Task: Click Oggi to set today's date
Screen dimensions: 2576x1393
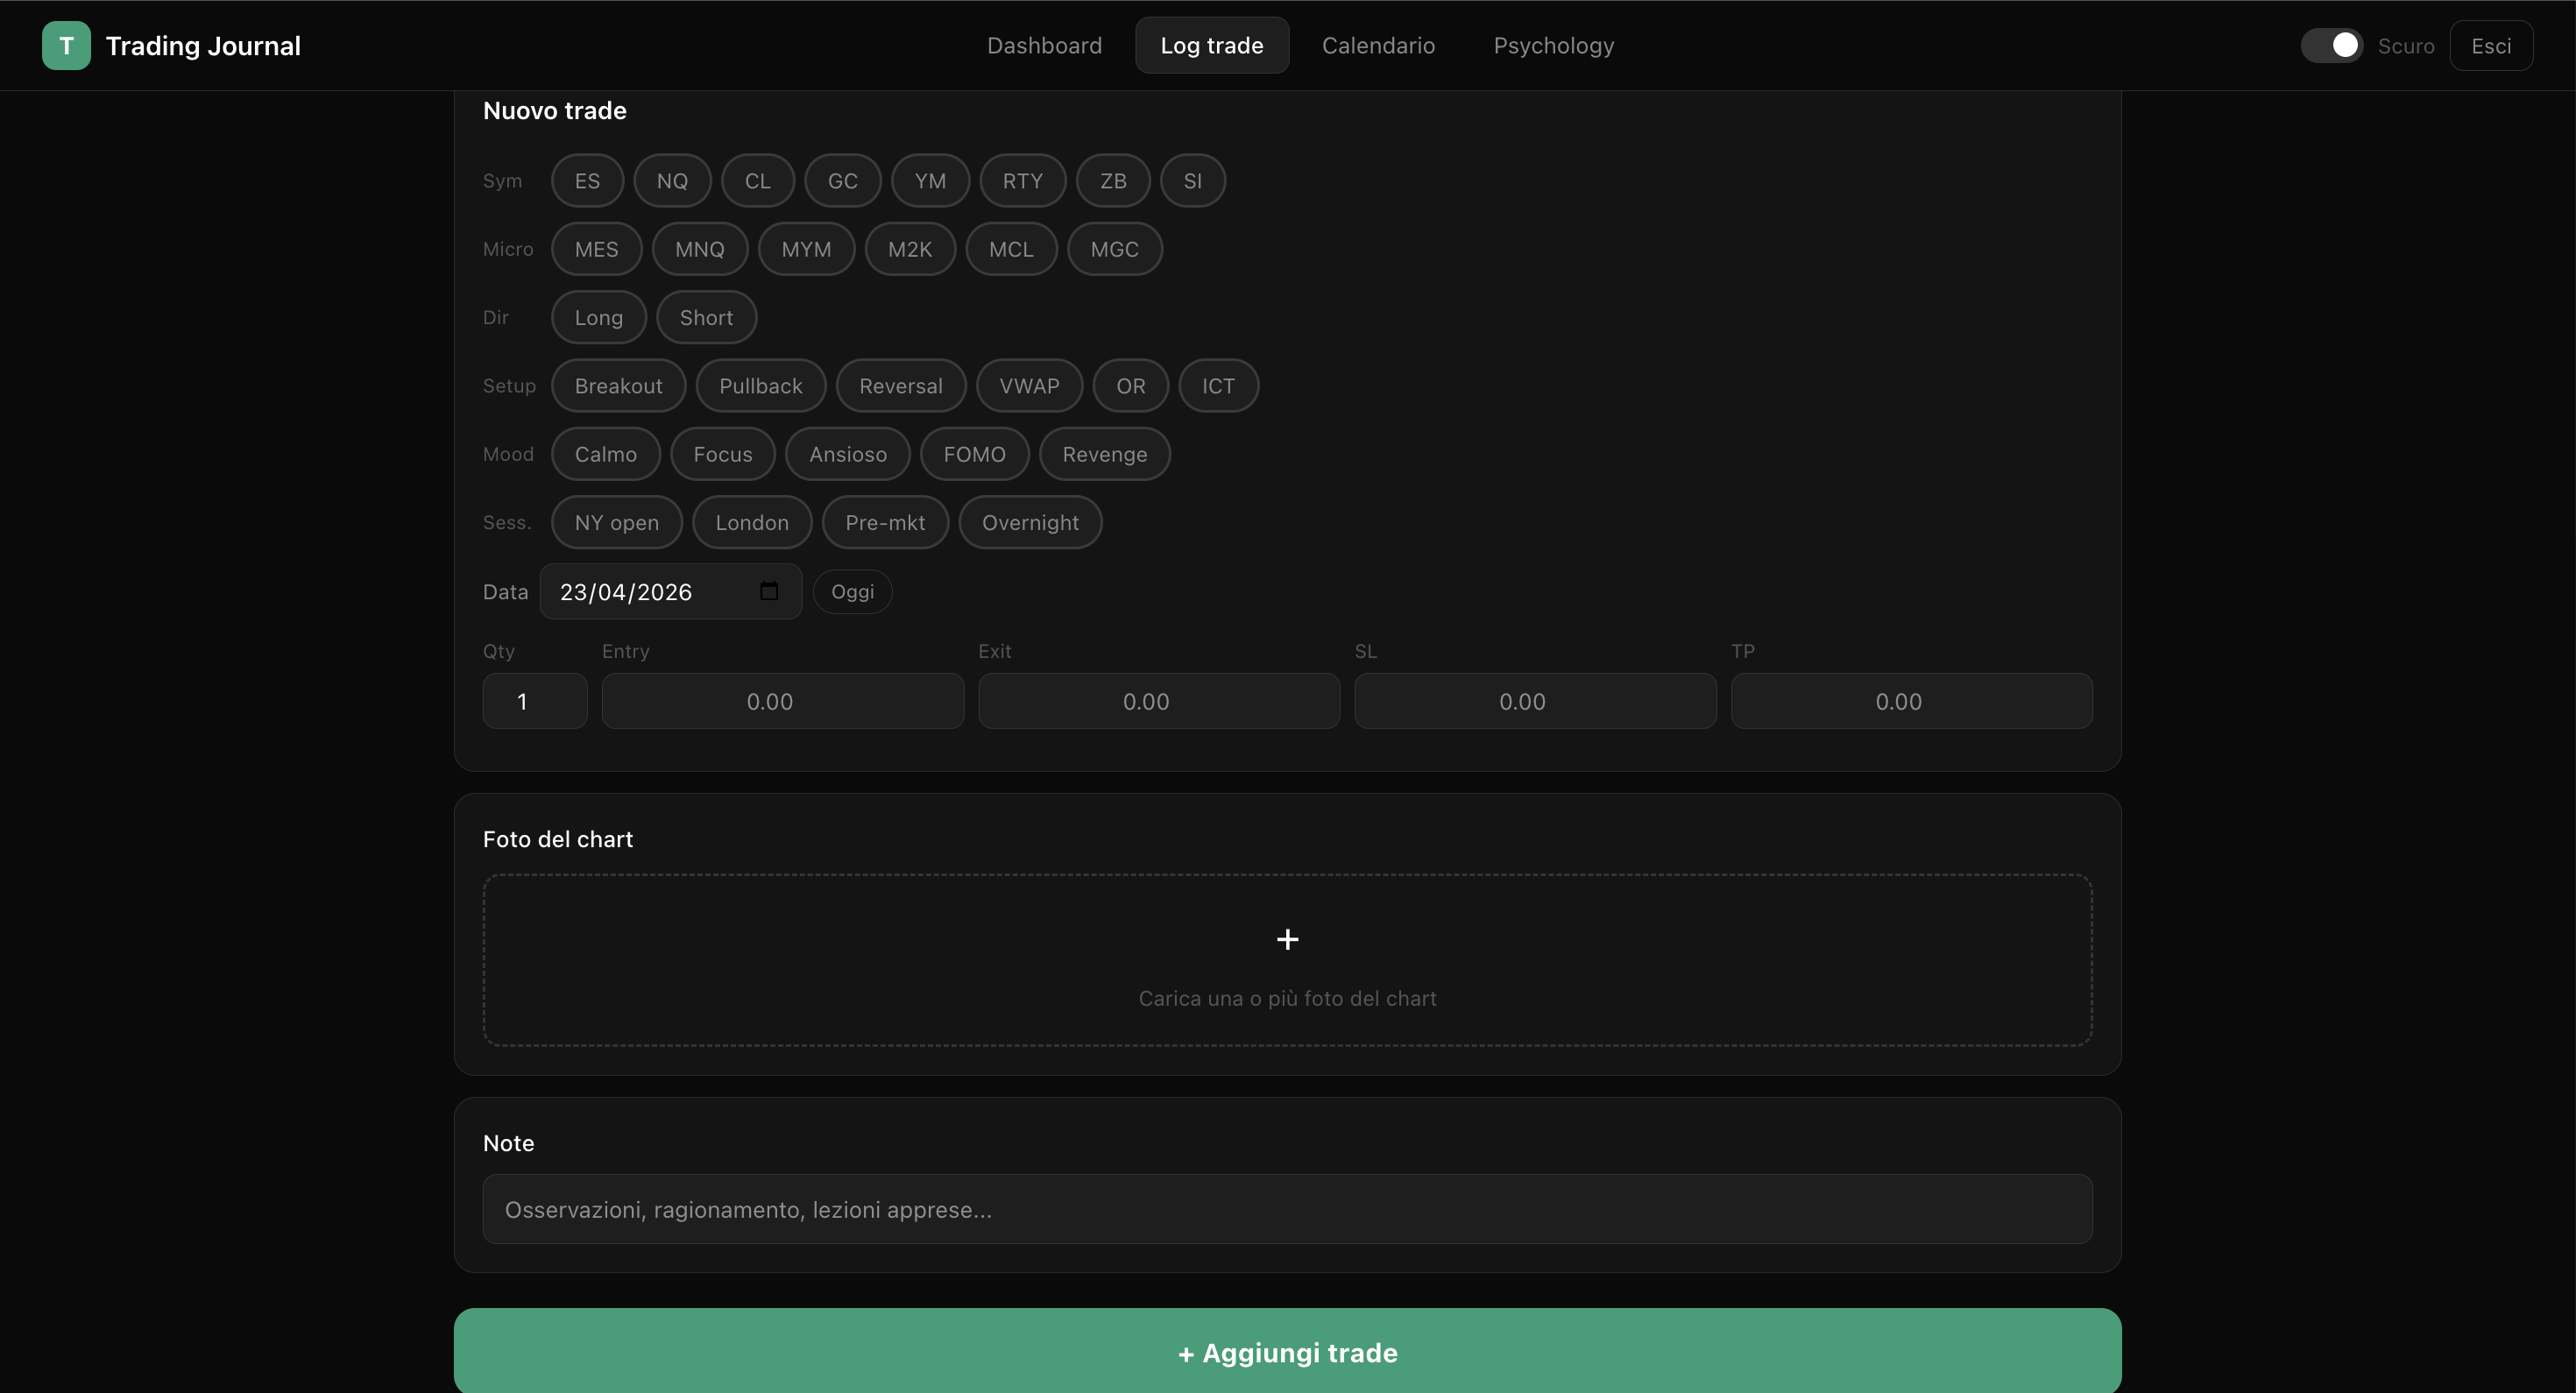Action: [852, 591]
